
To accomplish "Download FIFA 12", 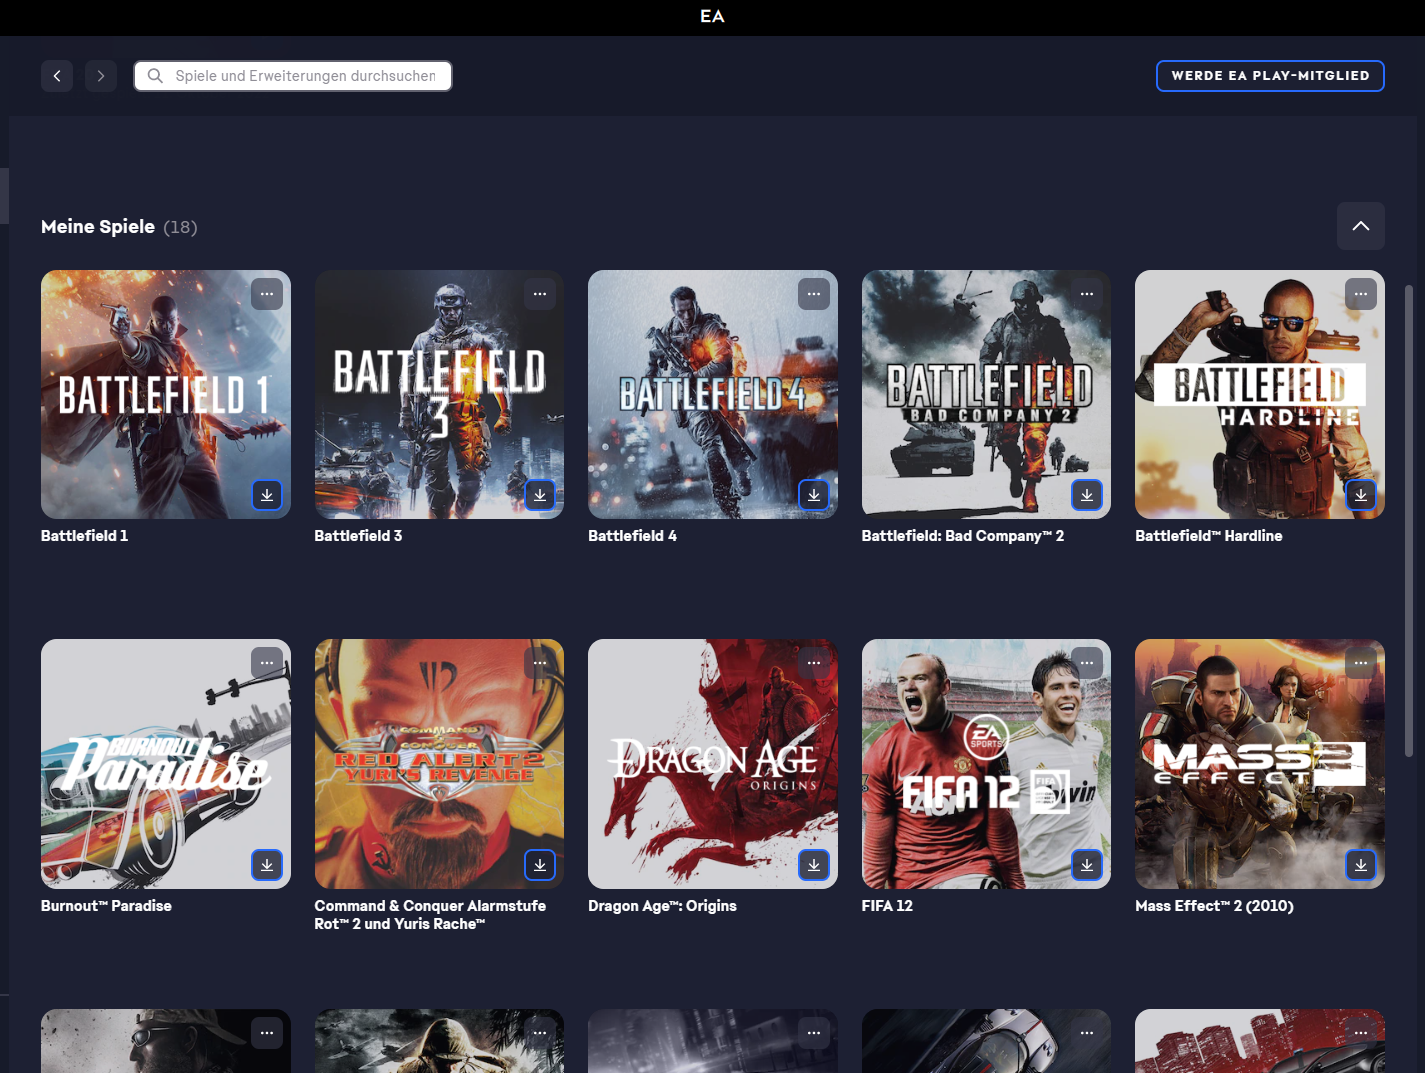I will [x=1087, y=865].
